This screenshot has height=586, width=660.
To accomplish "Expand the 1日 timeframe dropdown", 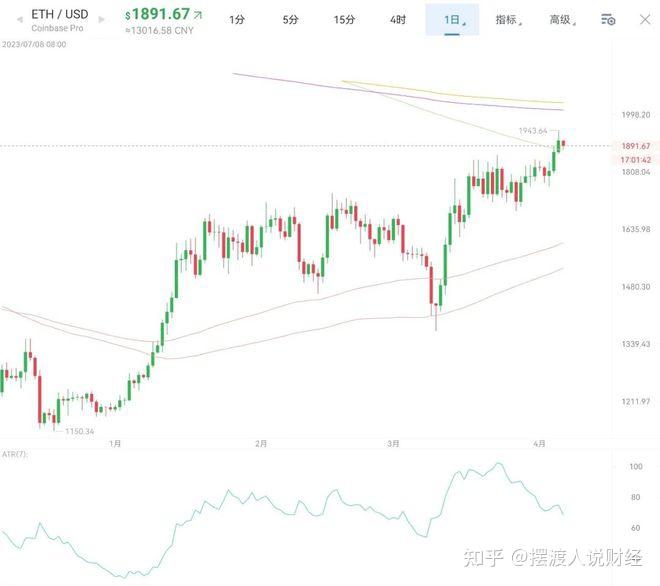I will click(x=452, y=19).
